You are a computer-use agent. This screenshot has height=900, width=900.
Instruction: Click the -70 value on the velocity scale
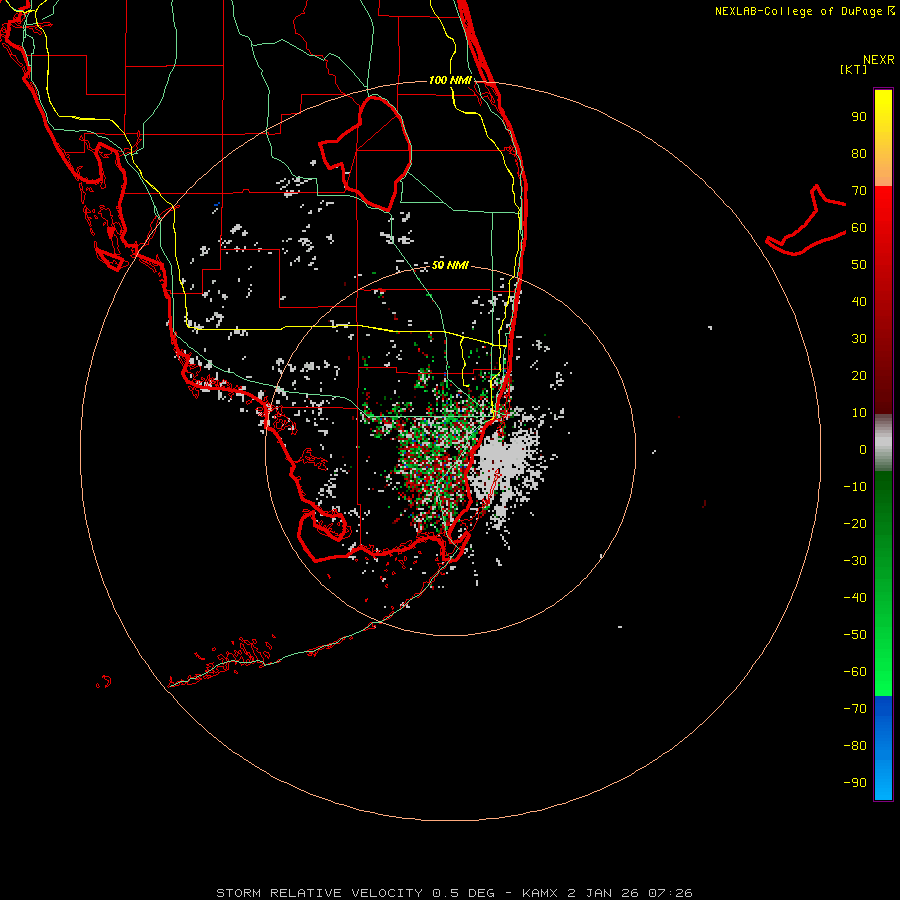855,709
